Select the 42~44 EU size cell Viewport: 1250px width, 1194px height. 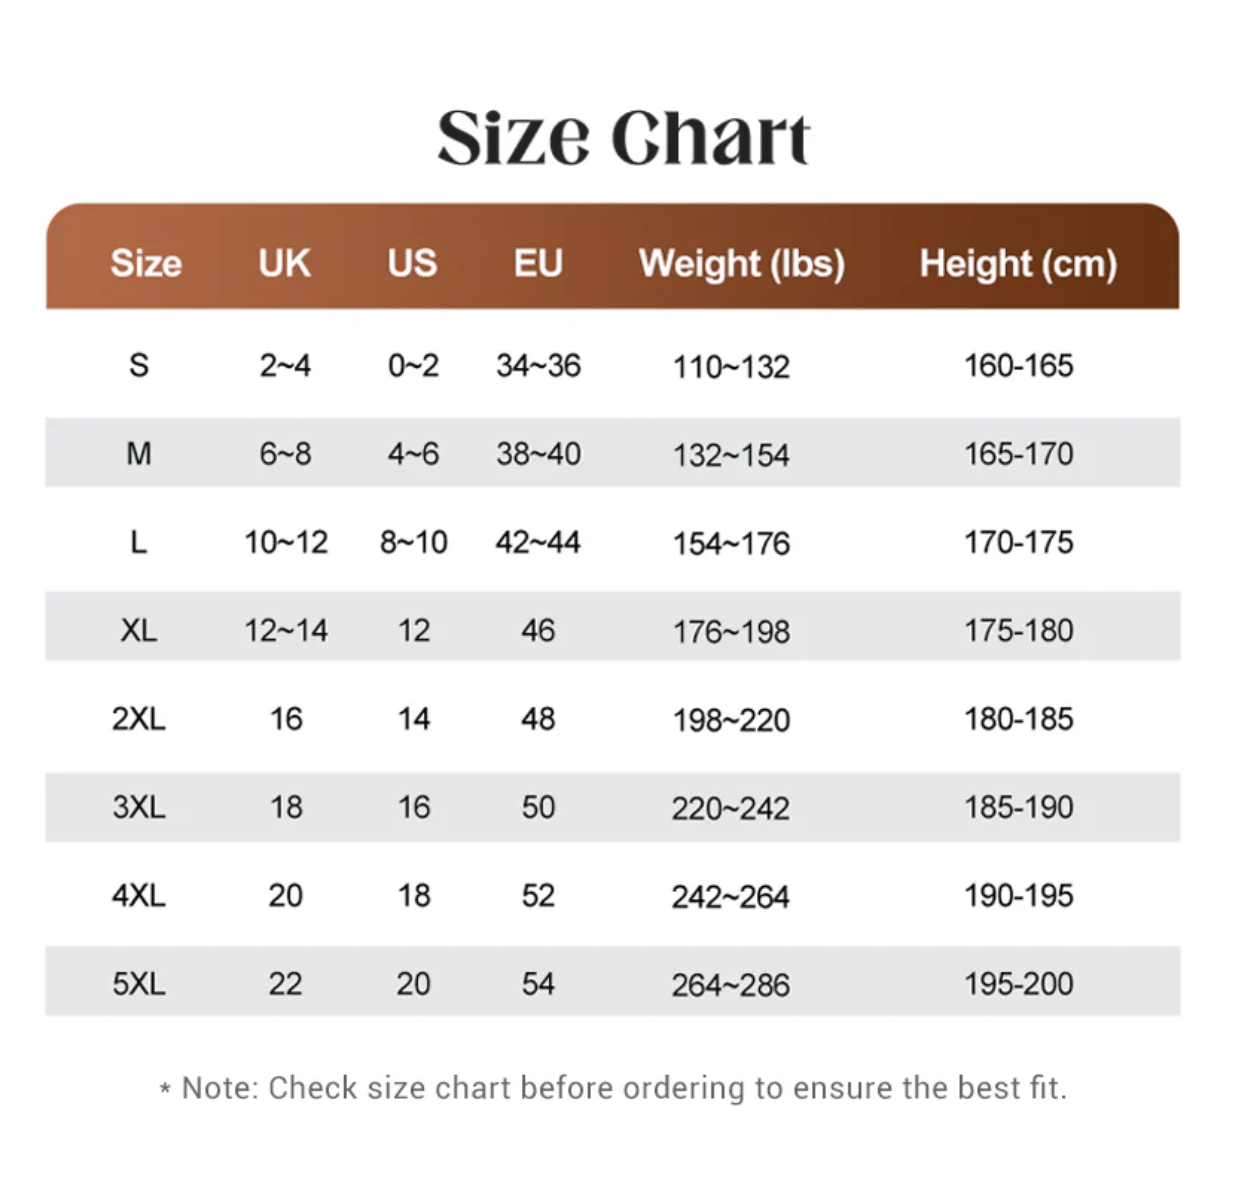[538, 542]
